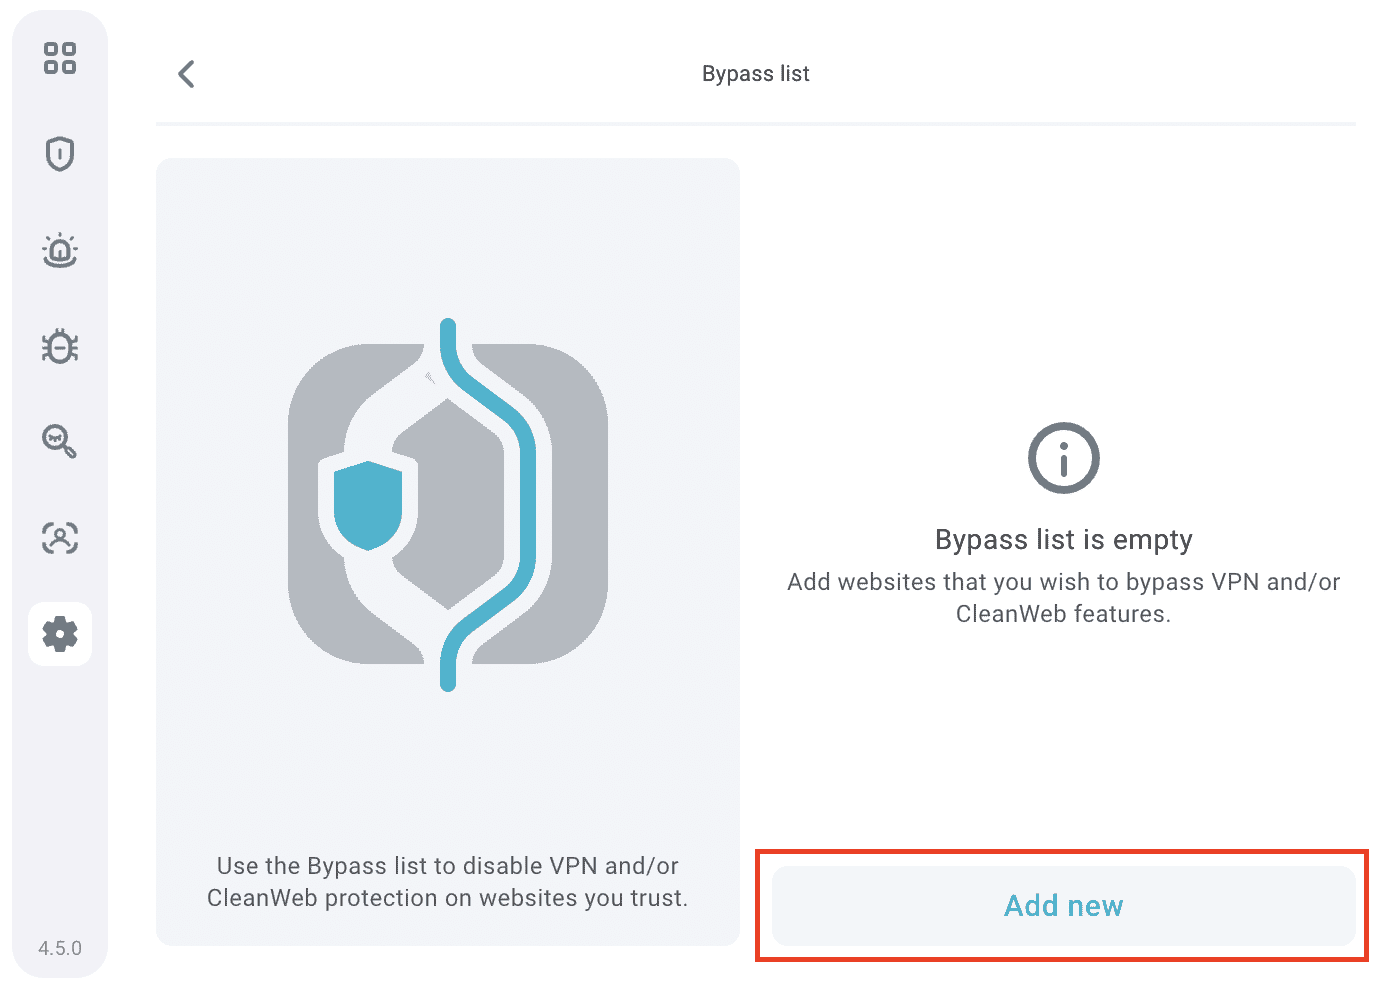1398x988 pixels.
Task: Click the Settings gear icon
Action: click(x=60, y=634)
